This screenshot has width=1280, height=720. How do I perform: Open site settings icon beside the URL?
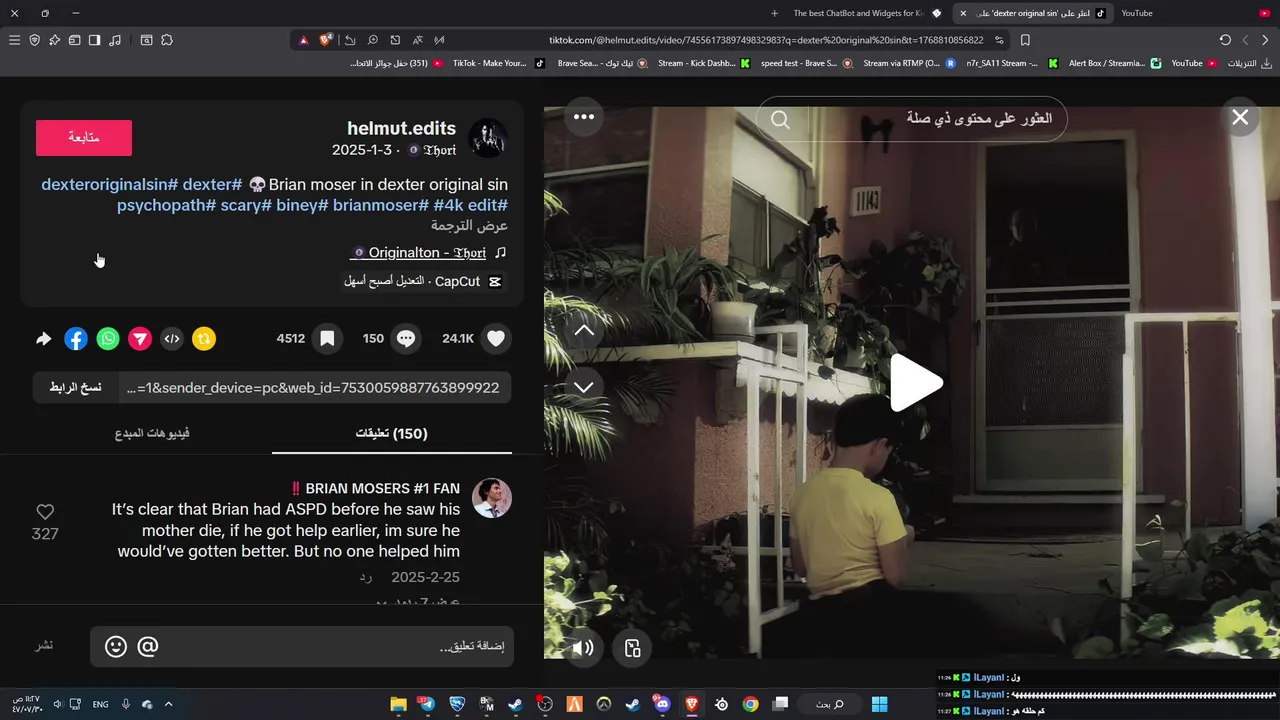pos(999,40)
